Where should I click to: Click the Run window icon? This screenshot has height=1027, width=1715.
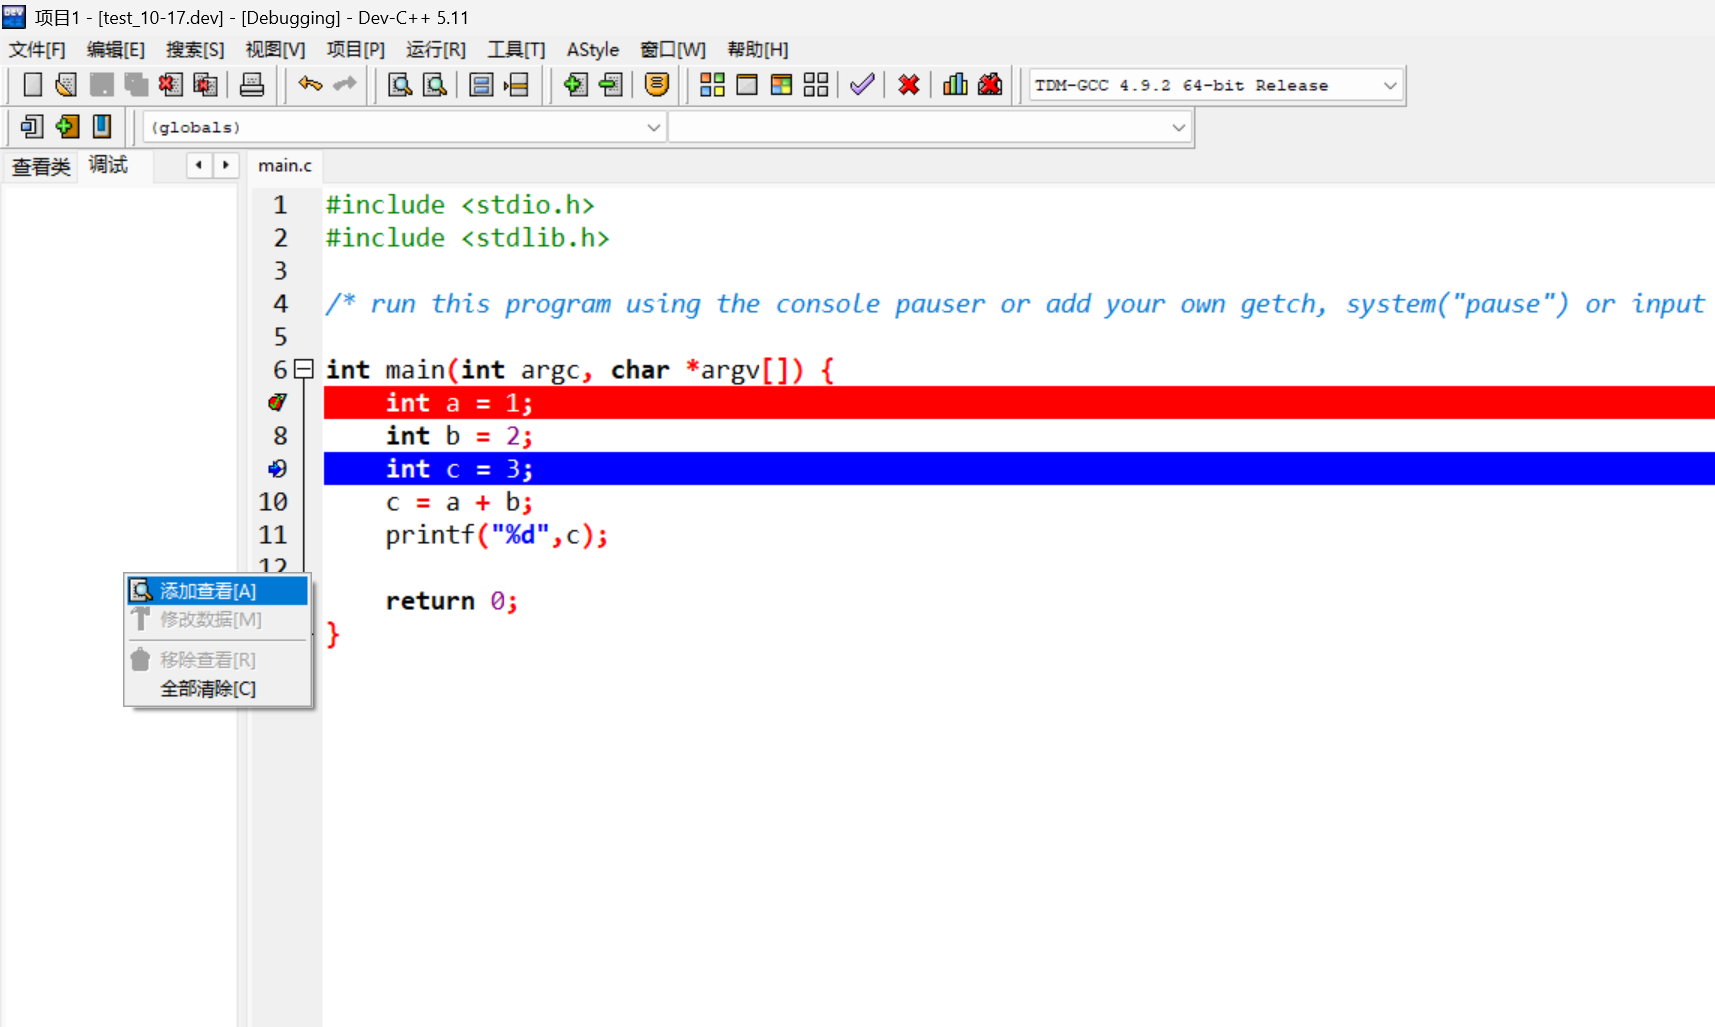[747, 85]
